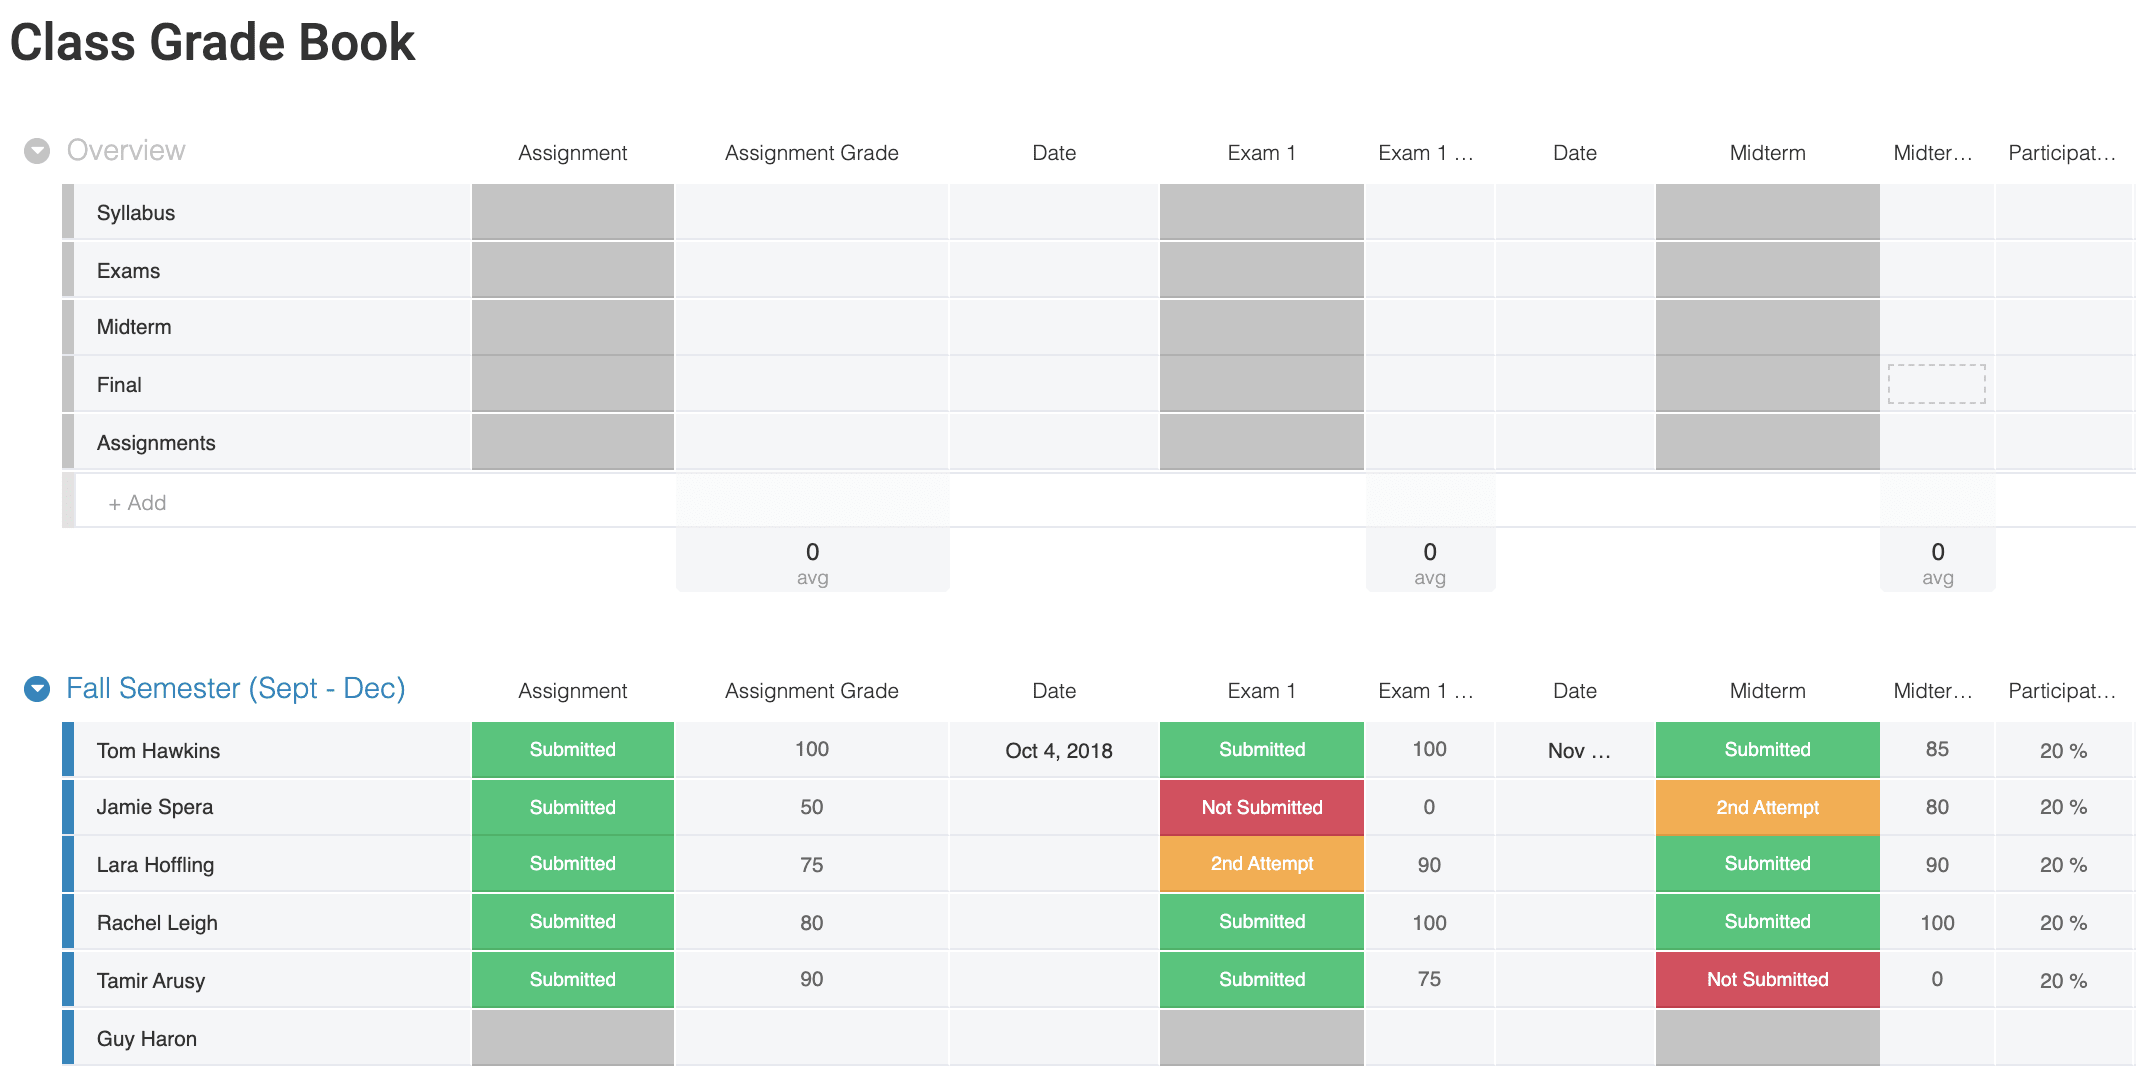This screenshot has height=1066, width=2144.
Task: Collapse the Fall Semester group arrow
Action: pyautogui.click(x=37, y=689)
